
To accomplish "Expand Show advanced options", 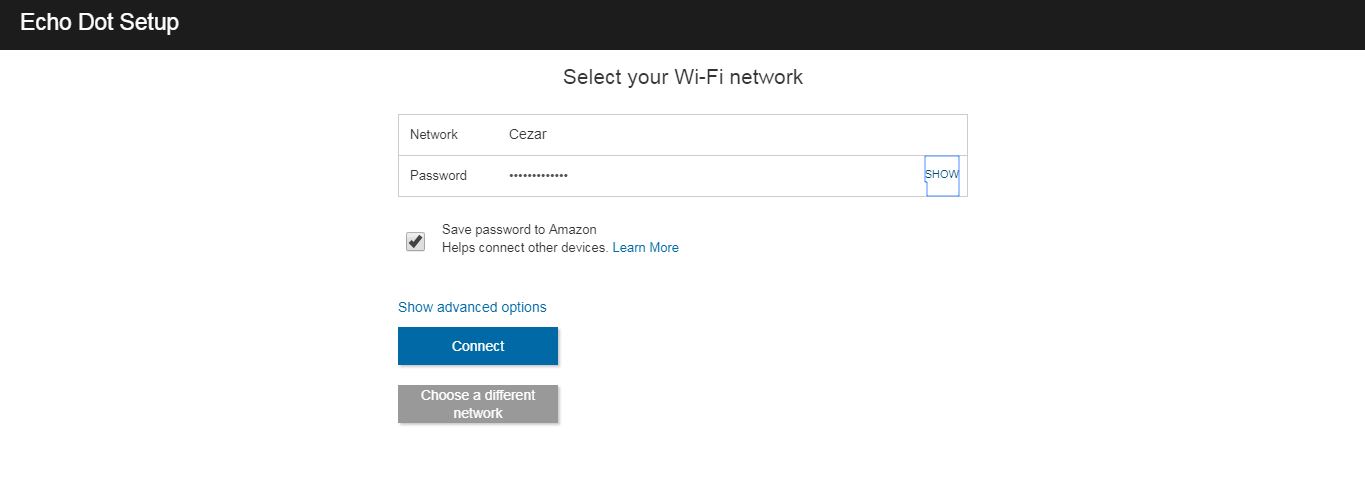I will [472, 307].
